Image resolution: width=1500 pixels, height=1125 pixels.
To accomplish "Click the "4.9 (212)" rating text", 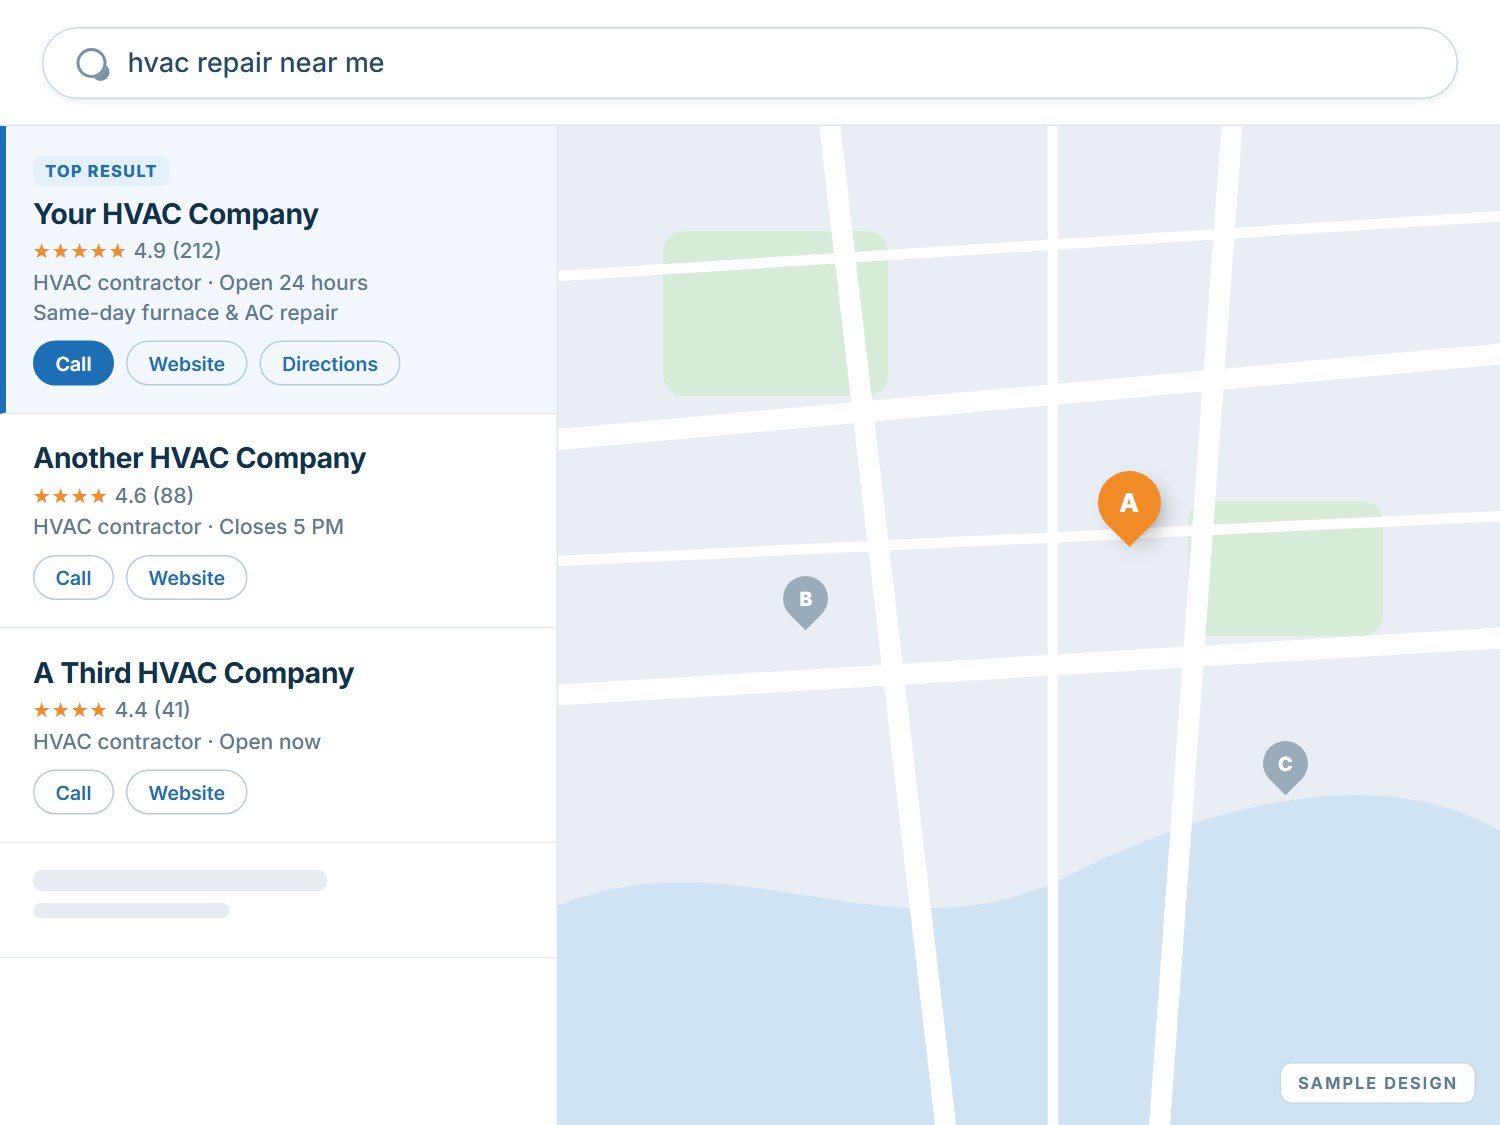I will 178,250.
